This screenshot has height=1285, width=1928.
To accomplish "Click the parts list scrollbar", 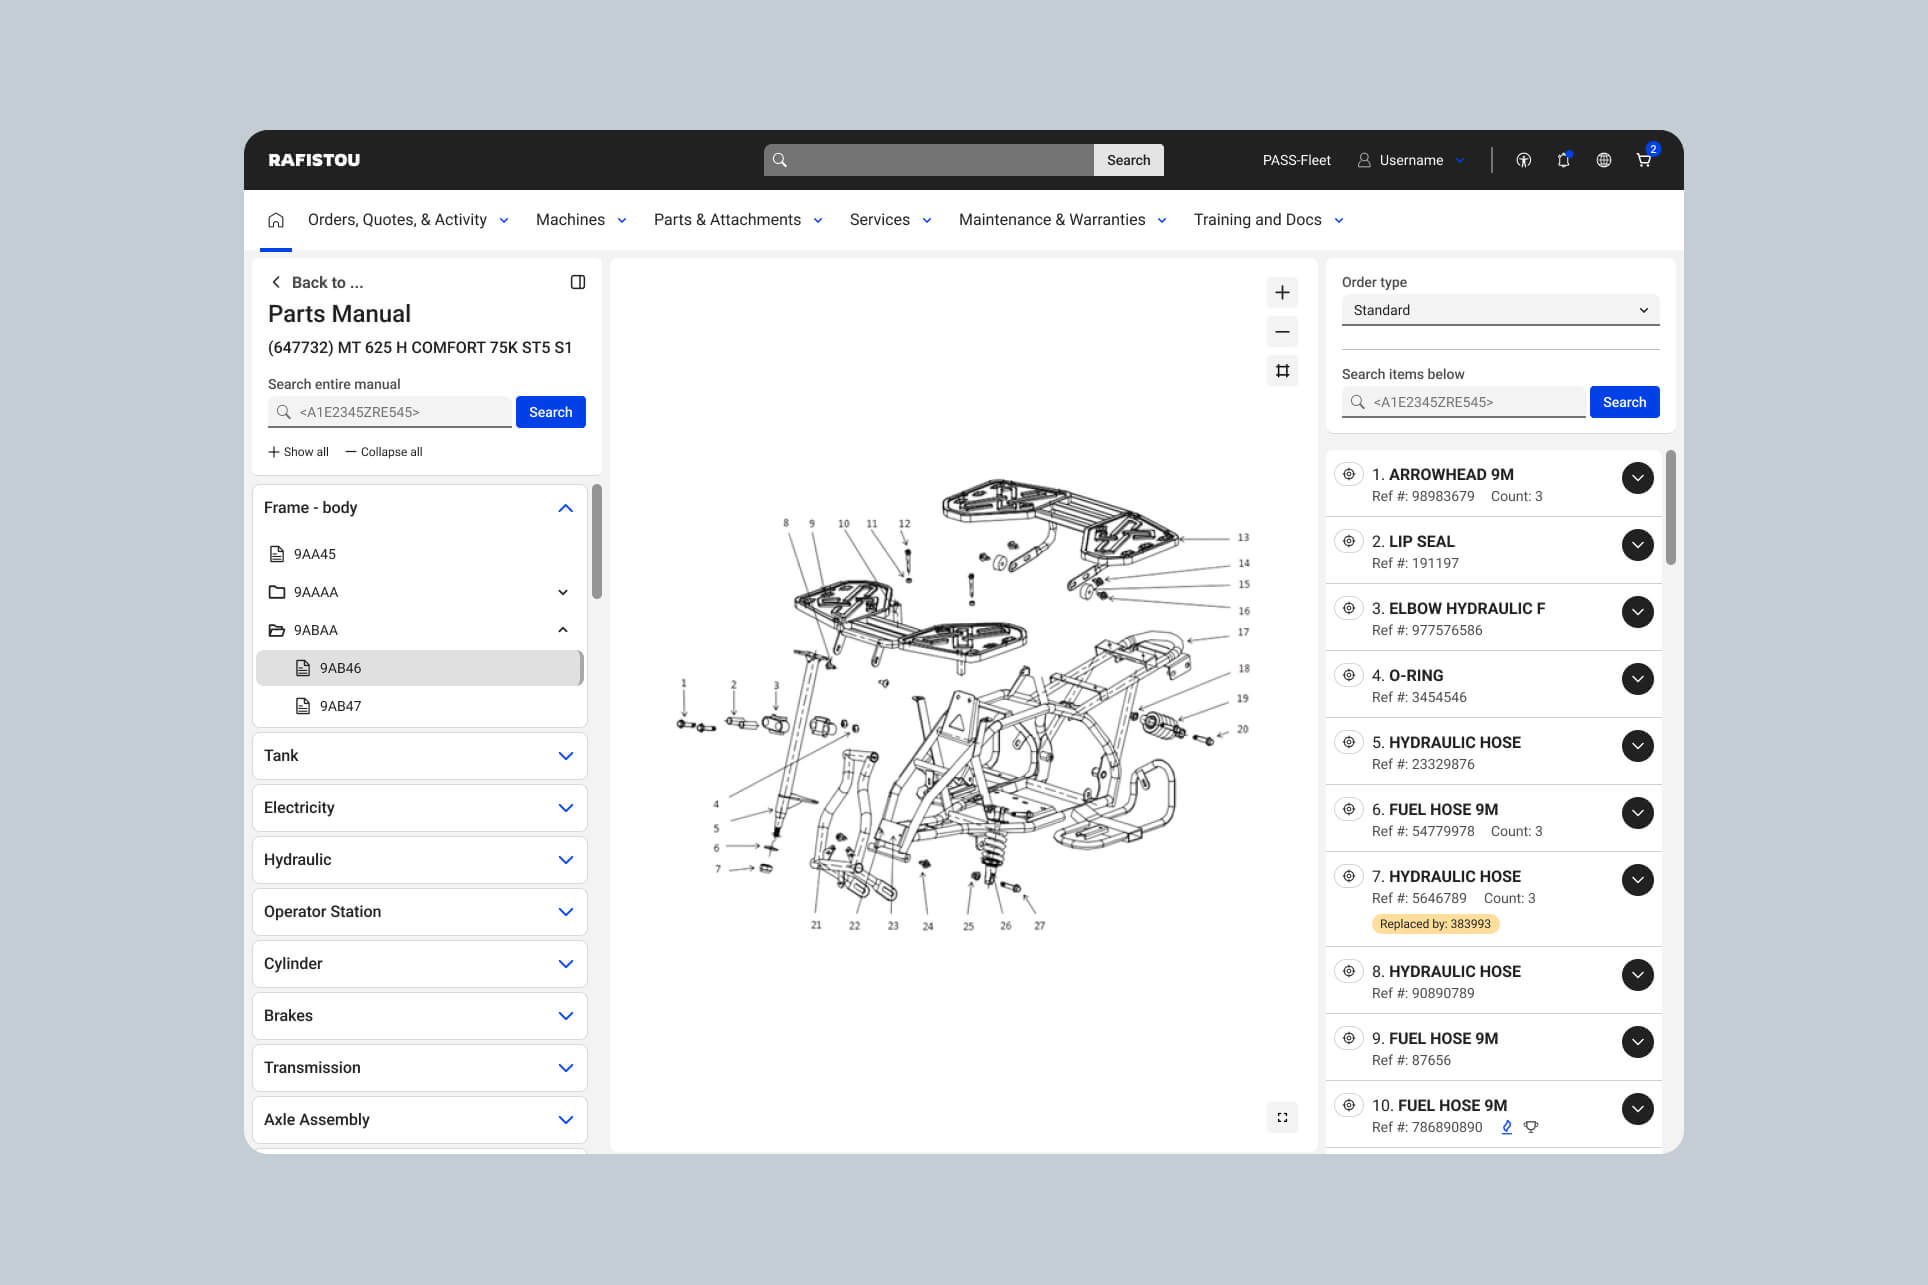I will pyautogui.click(x=1671, y=508).
